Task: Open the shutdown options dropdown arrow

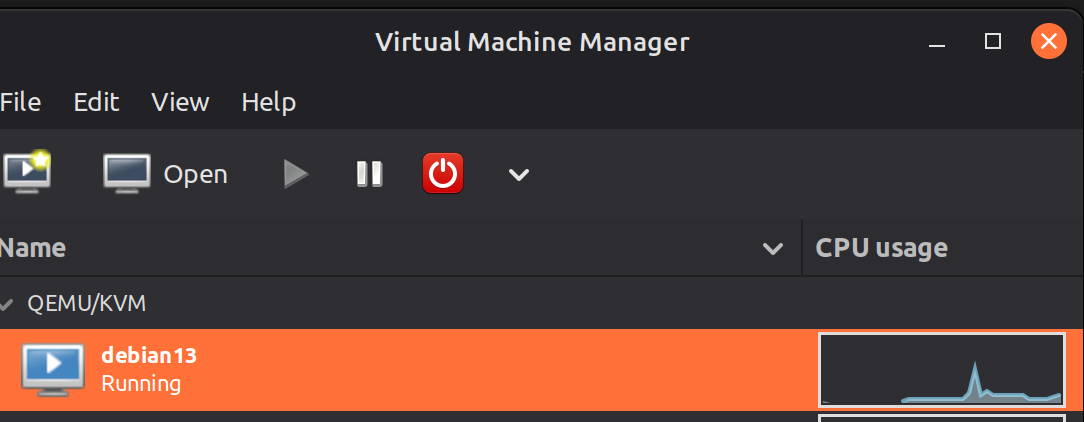Action: pyautogui.click(x=518, y=175)
